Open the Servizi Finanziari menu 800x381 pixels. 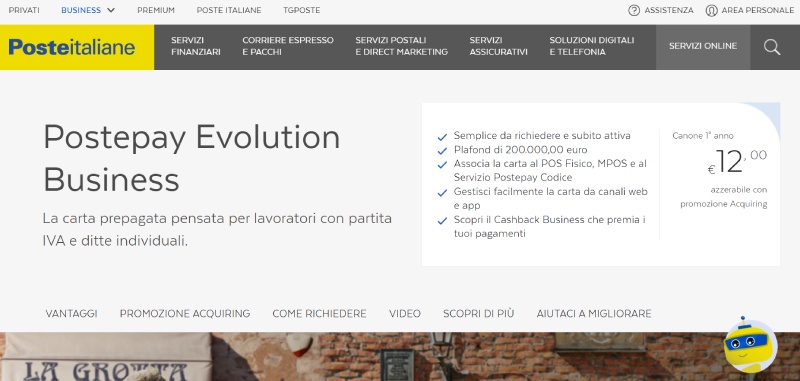tap(196, 46)
